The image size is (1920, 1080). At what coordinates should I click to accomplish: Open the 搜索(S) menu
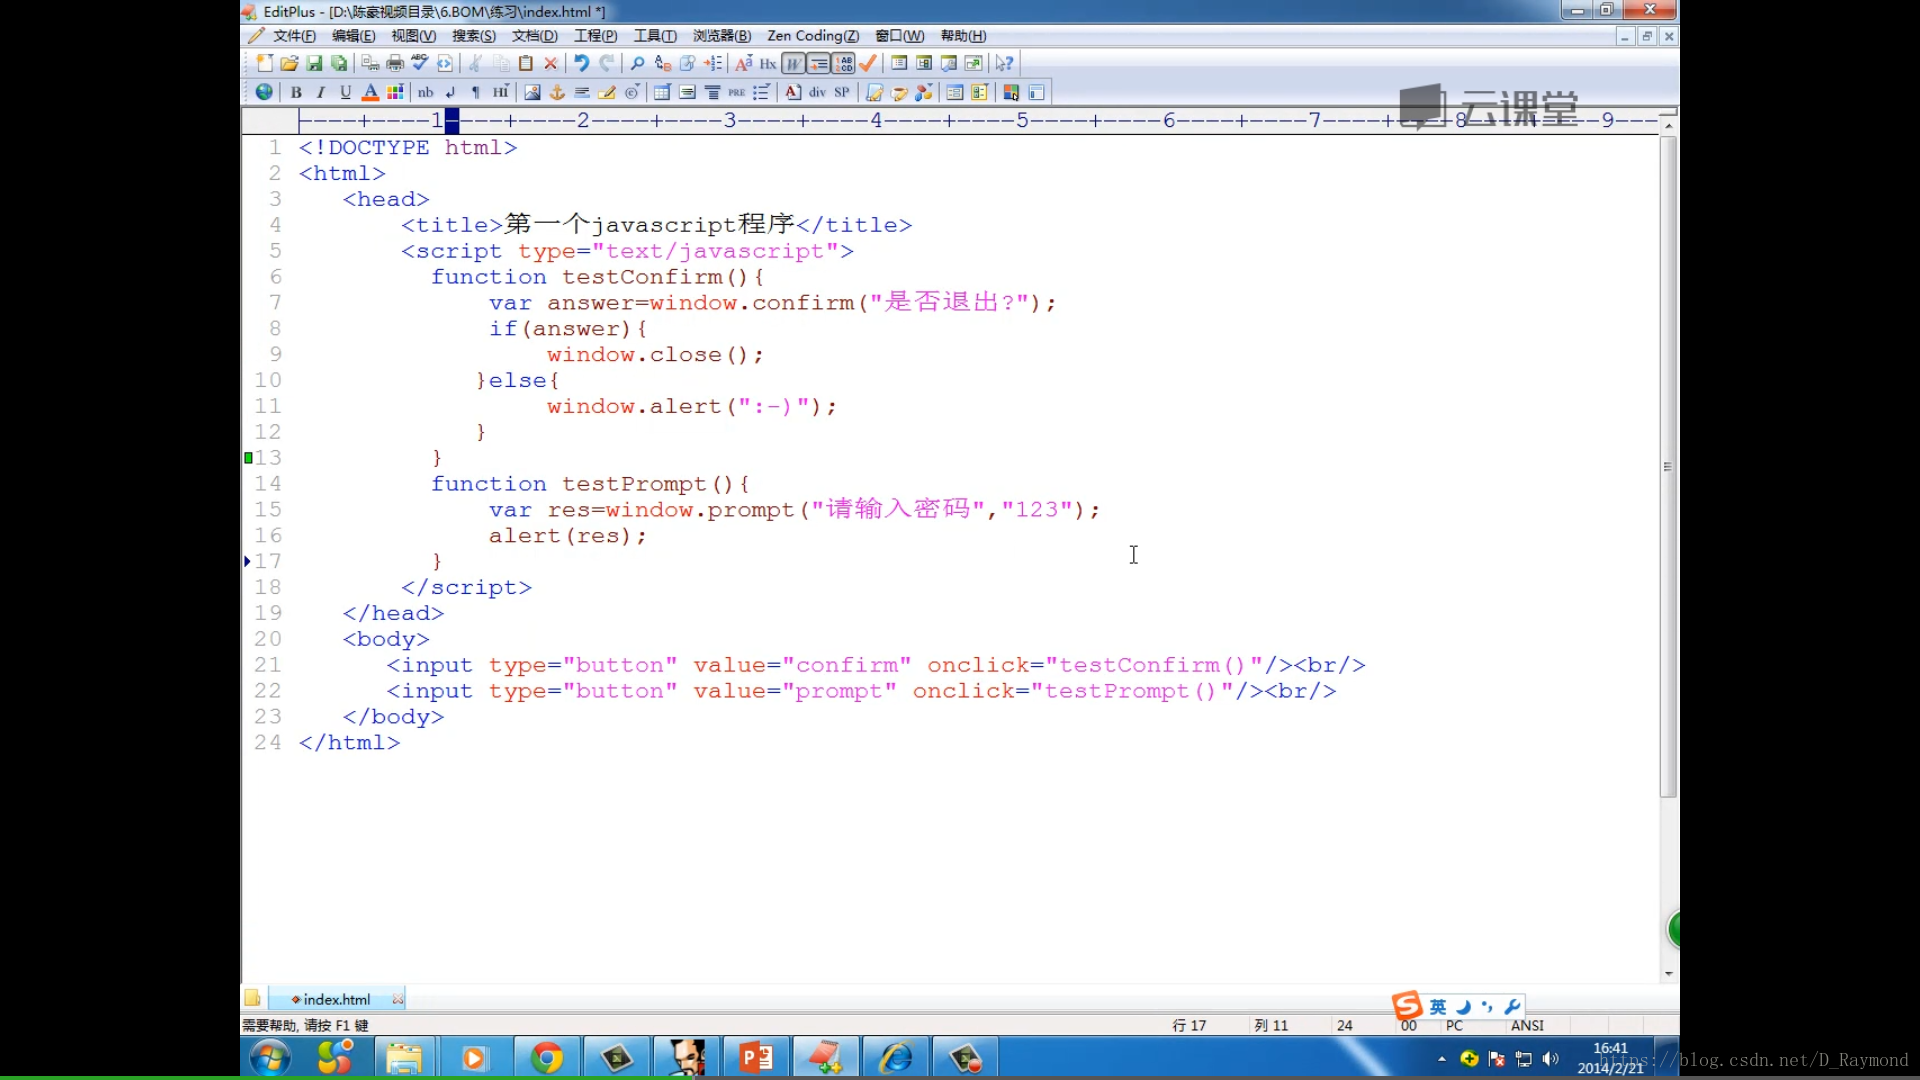pyautogui.click(x=473, y=36)
